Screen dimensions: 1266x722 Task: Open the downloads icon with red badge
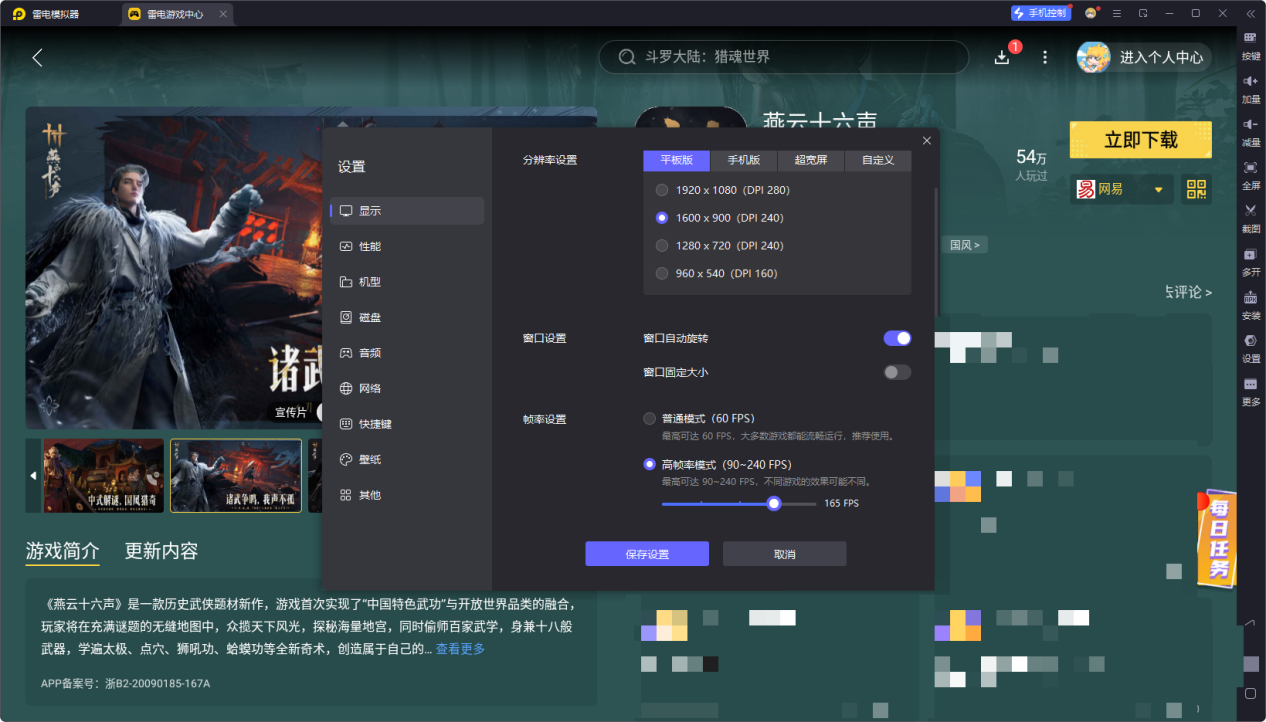[x=1002, y=57]
